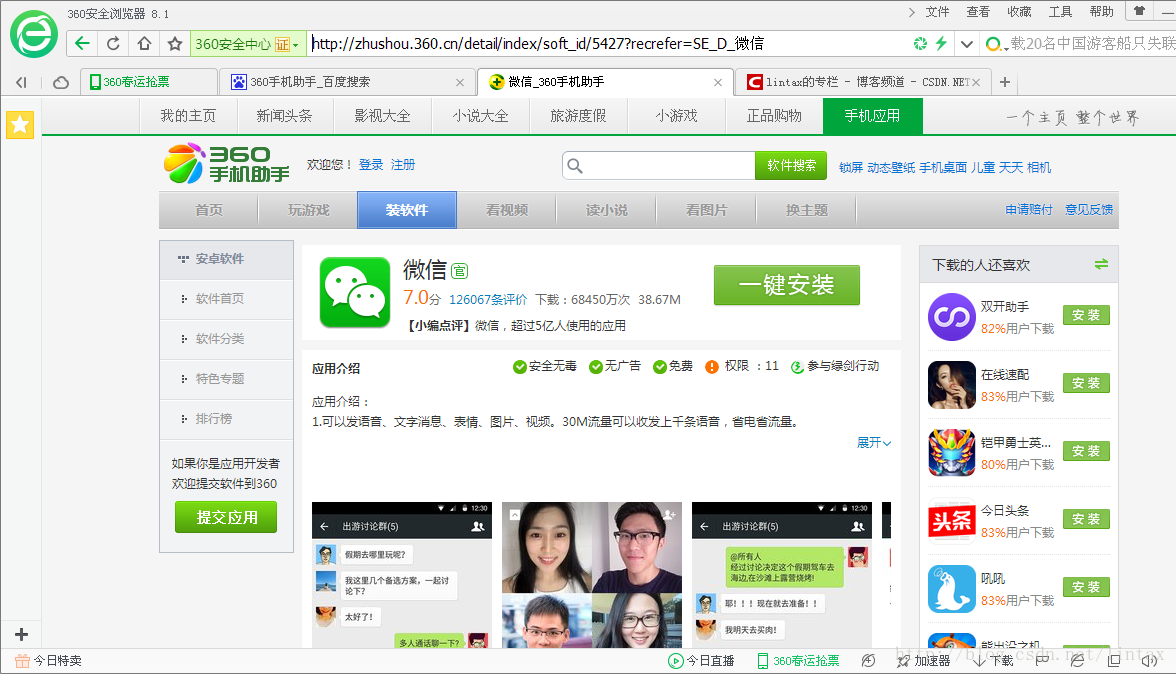Close the 360手机助手_百度搜索 tab
This screenshot has height=674, width=1176.
tap(460, 82)
